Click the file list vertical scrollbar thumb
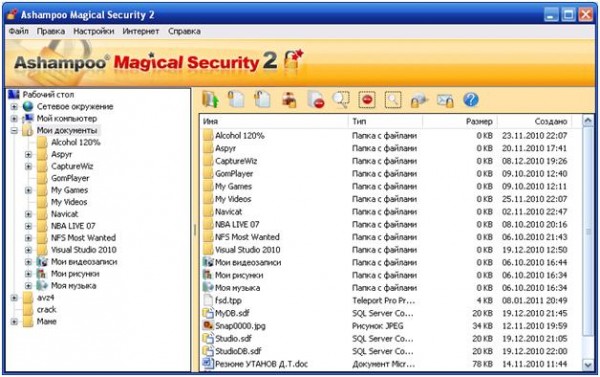The width and height of the screenshot is (600, 377). click(x=588, y=232)
